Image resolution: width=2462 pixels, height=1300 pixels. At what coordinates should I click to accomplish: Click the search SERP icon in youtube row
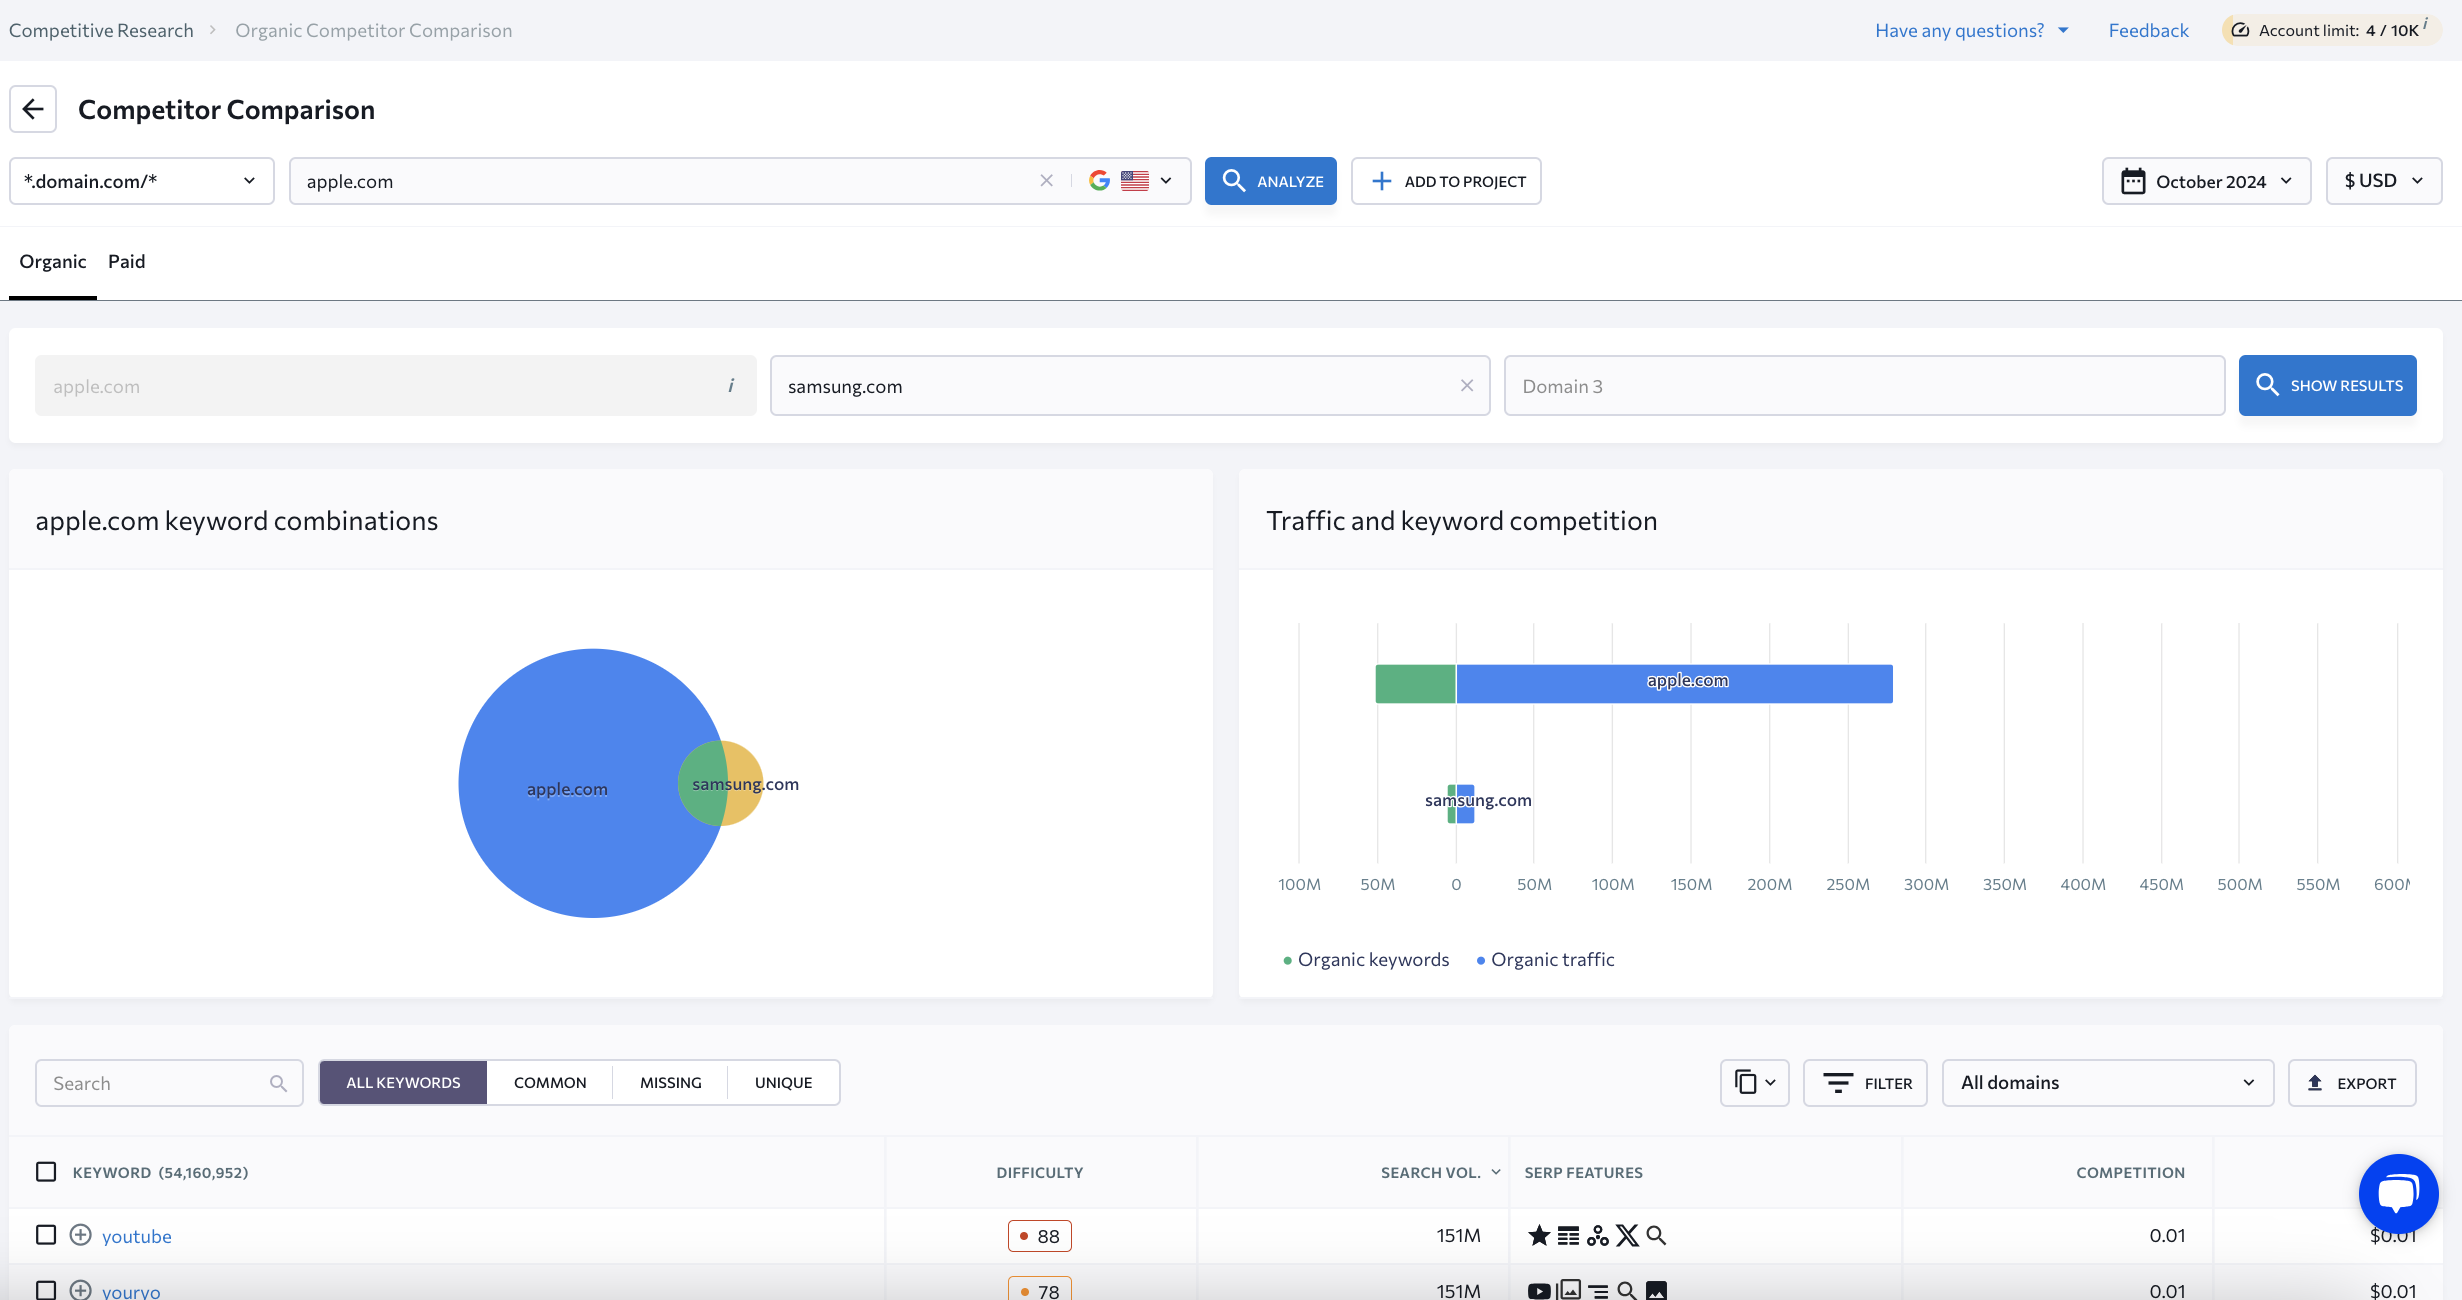point(1656,1236)
